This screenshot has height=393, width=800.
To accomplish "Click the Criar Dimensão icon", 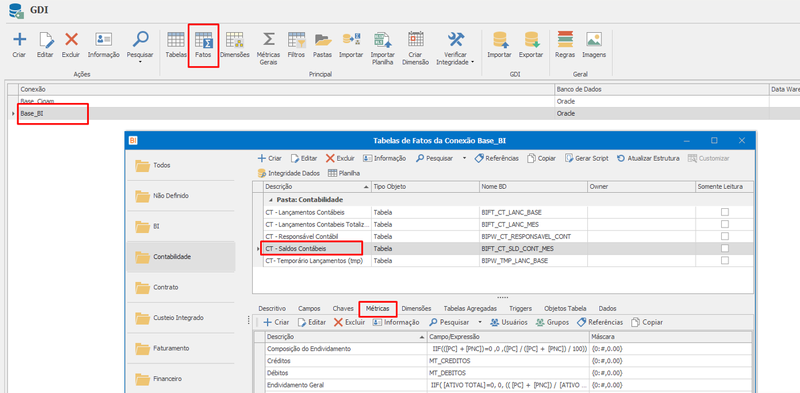I will (x=415, y=48).
